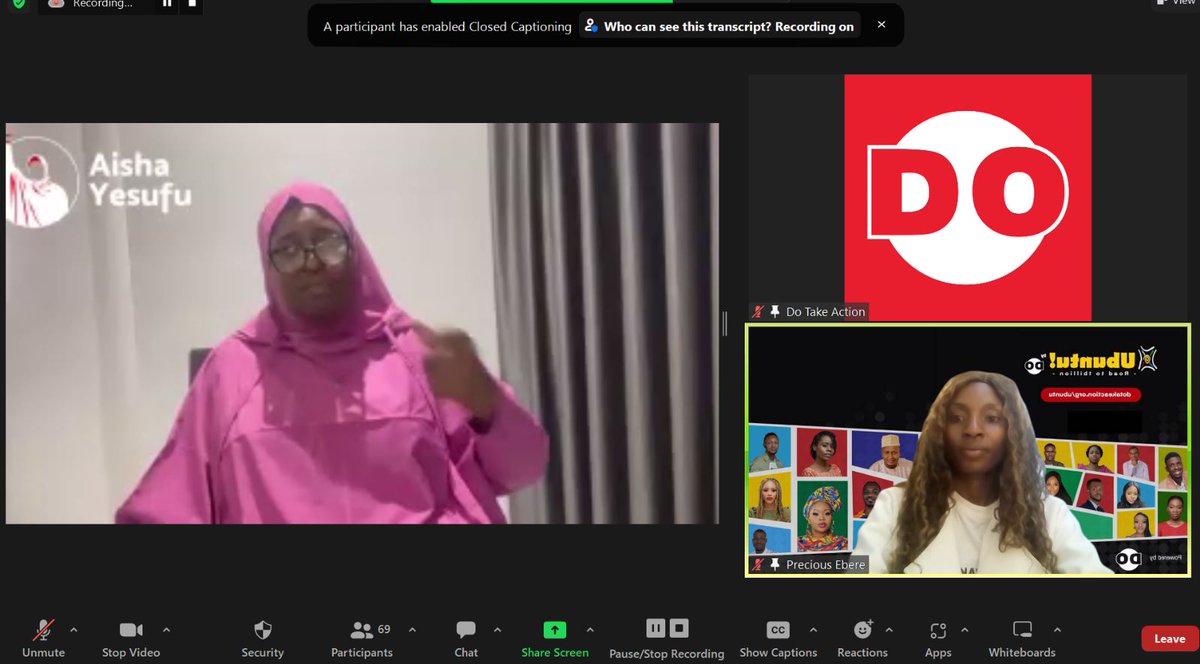1200x664 pixels.
Task: Click the "Do Take Action" name label
Action: [x=825, y=312]
